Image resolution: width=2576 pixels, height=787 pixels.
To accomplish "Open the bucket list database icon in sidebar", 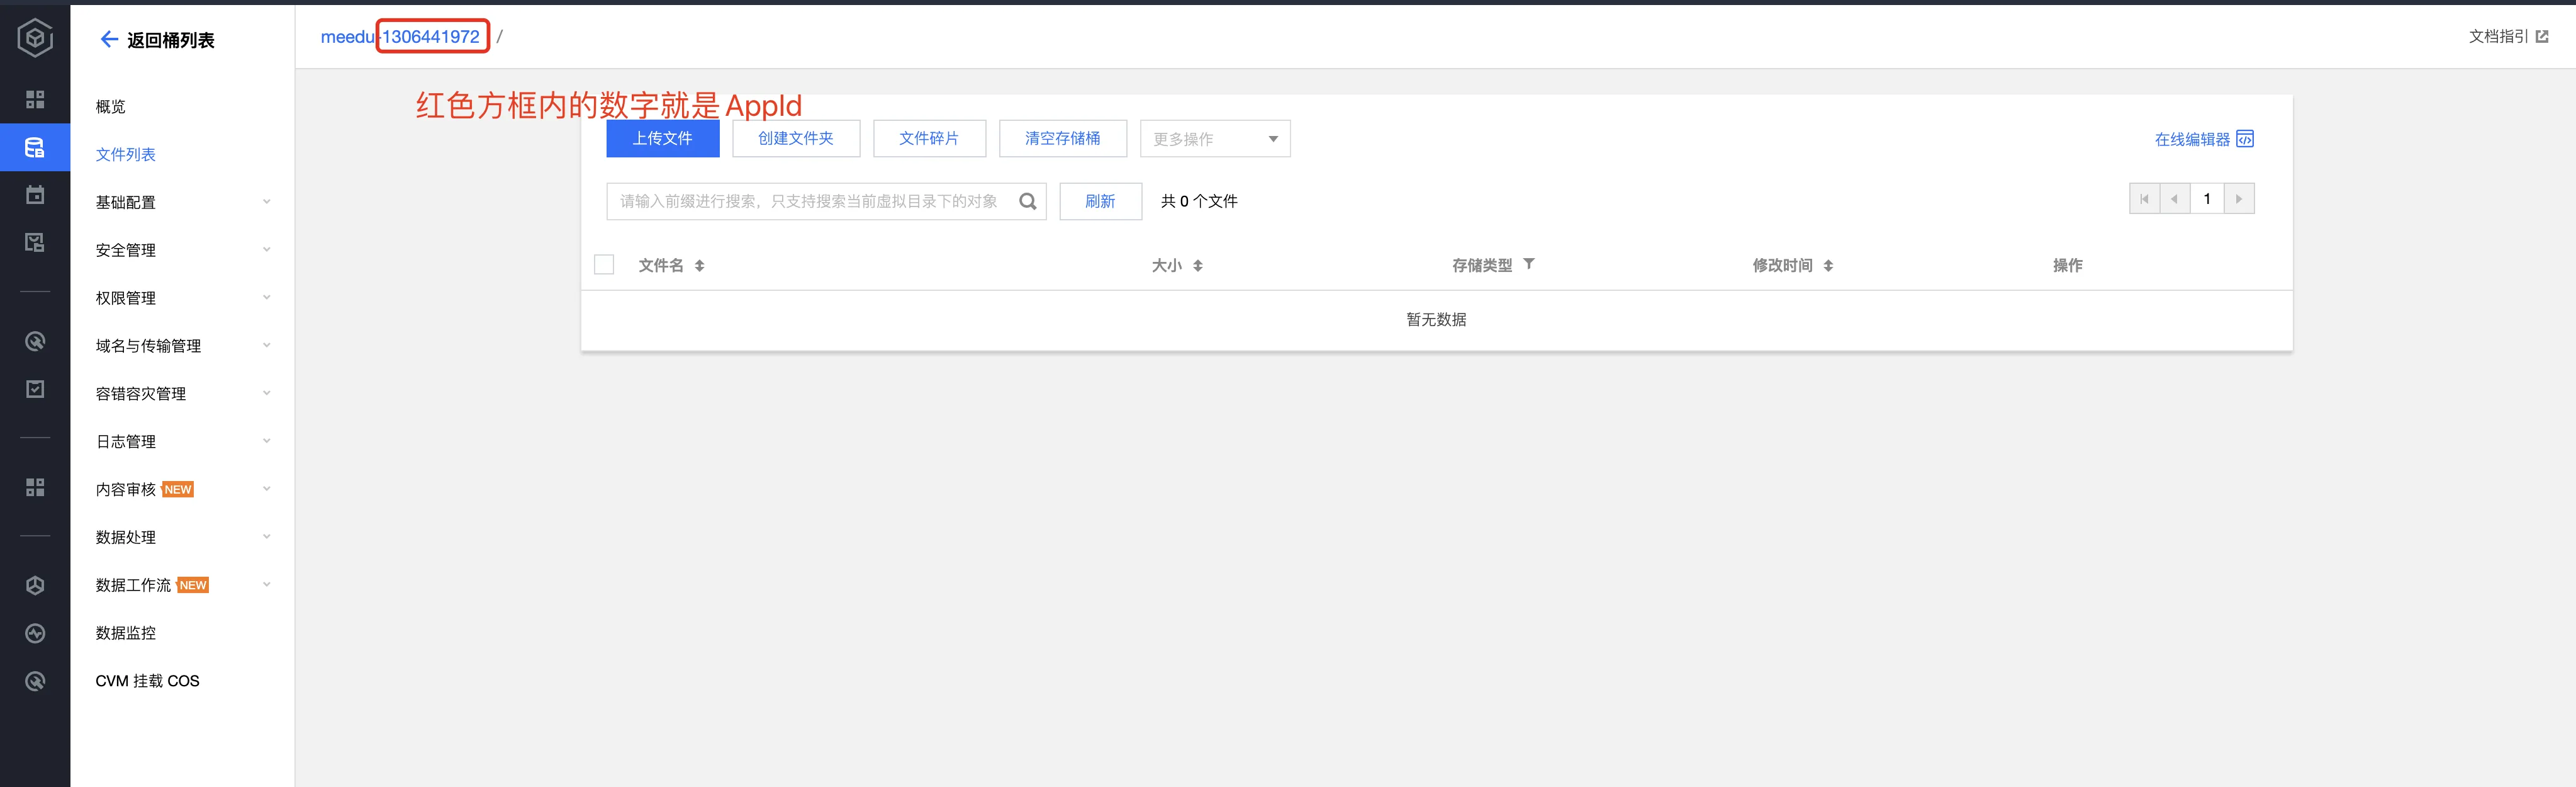I will coord(35,148).
